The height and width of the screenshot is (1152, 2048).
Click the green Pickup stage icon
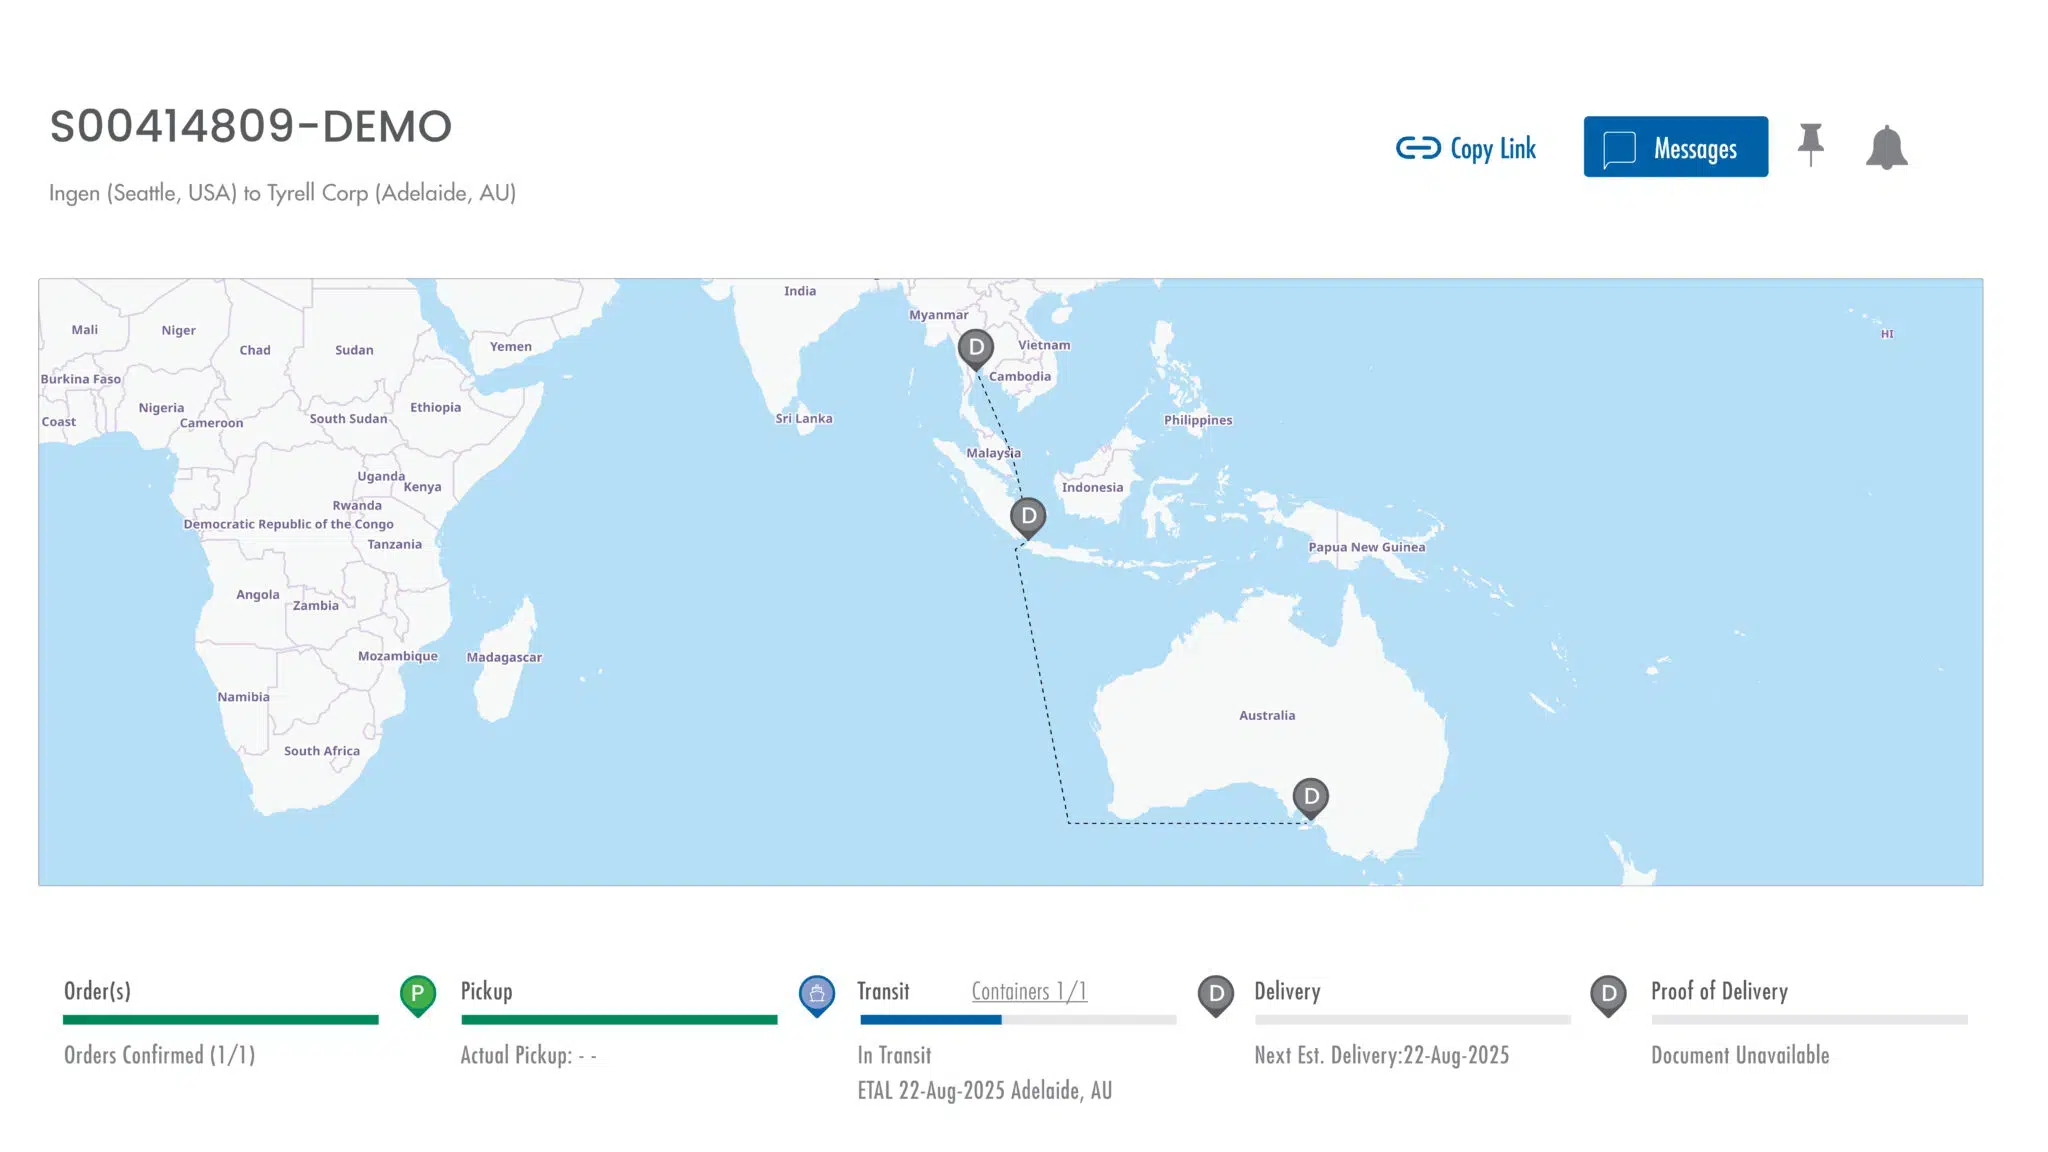click(x=418, y=994)
